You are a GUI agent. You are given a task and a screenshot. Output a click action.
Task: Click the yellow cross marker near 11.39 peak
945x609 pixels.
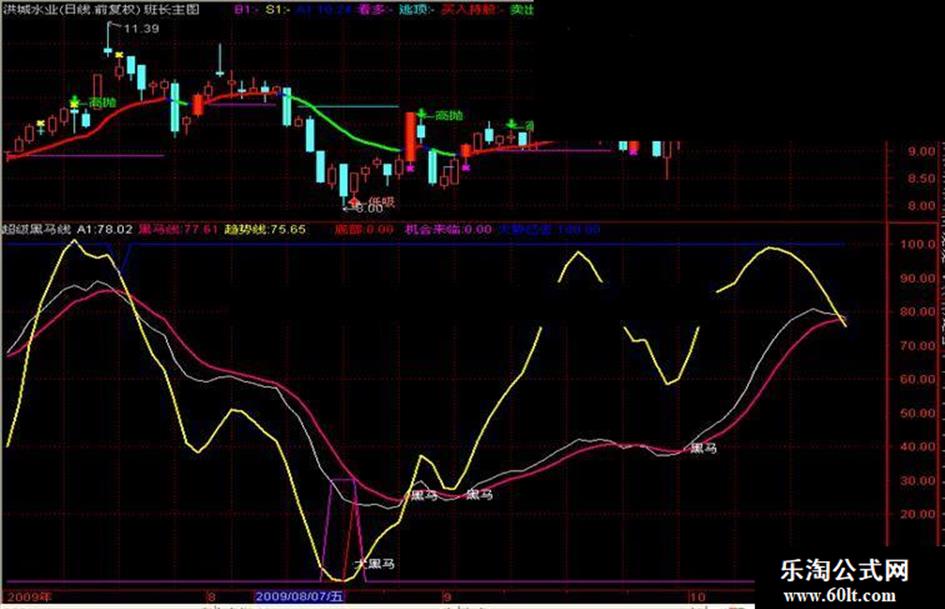pos(119,55)
